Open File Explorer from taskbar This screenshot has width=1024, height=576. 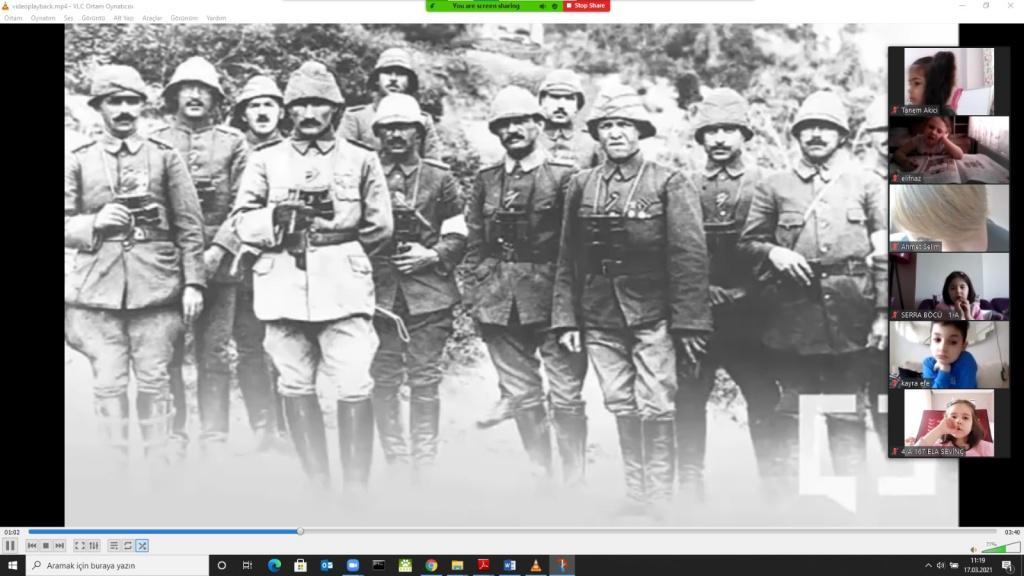[x=457, y=565]
